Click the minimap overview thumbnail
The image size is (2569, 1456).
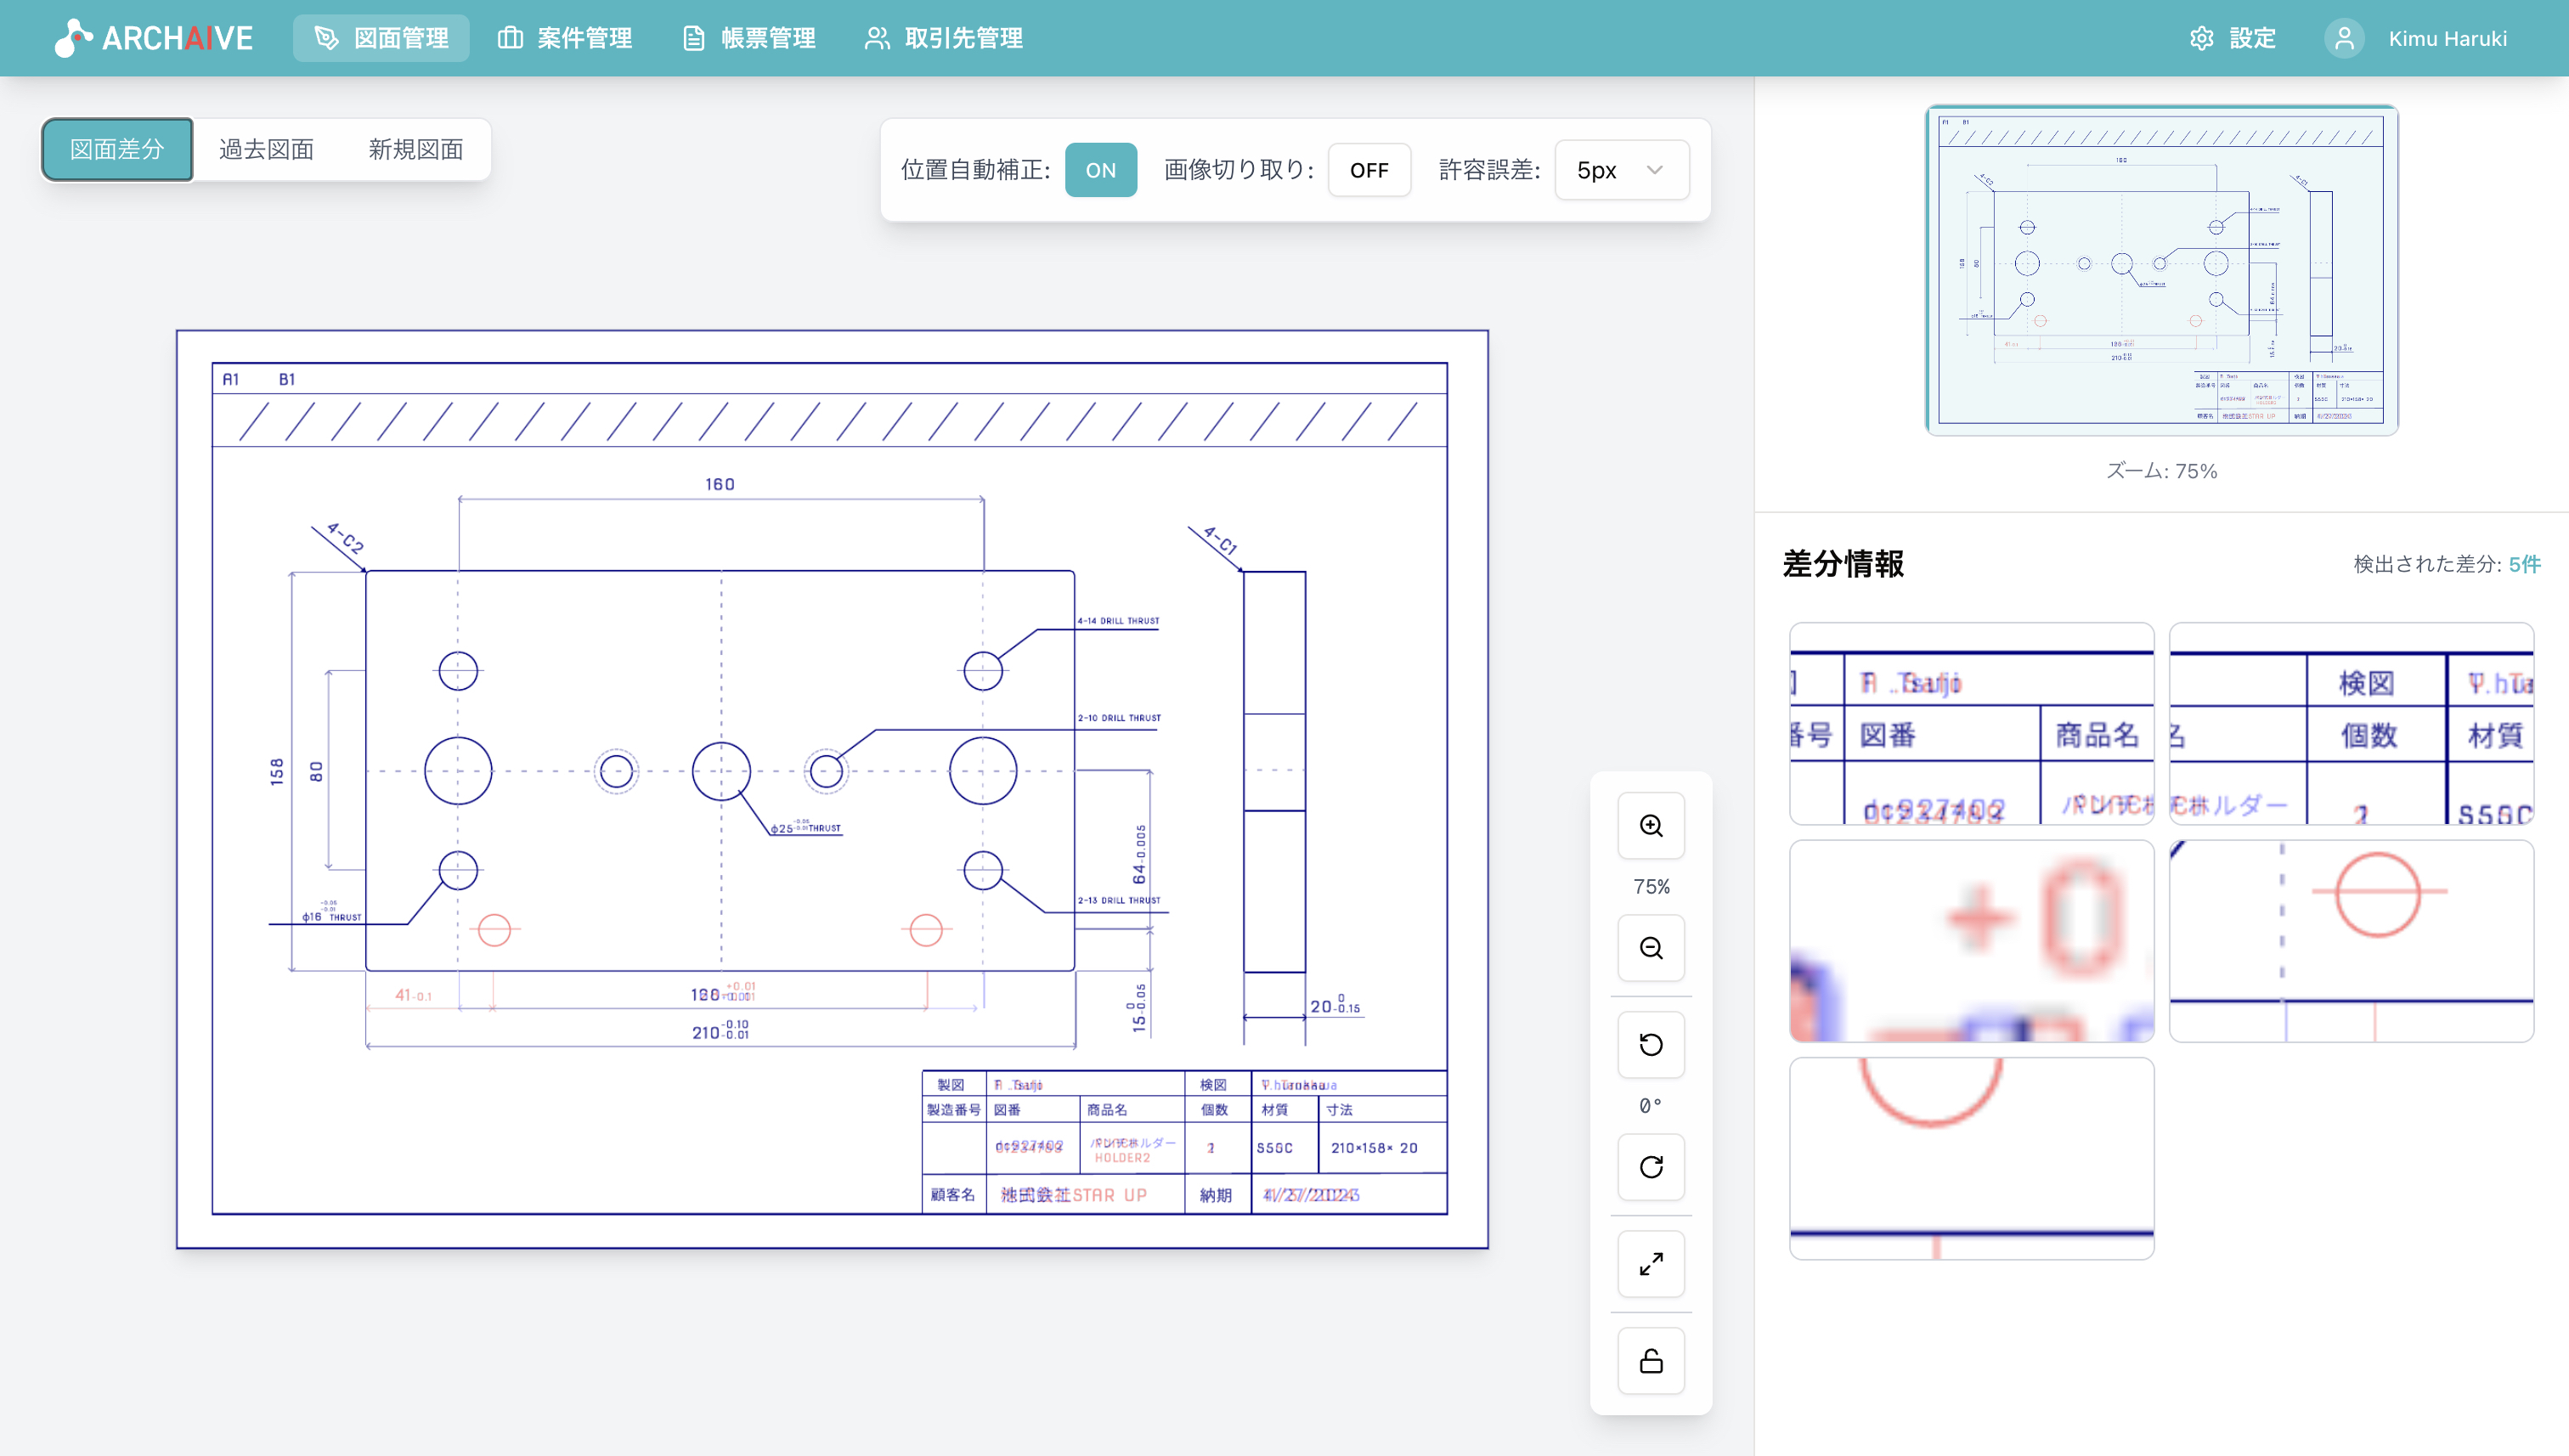pos(2161,270)
